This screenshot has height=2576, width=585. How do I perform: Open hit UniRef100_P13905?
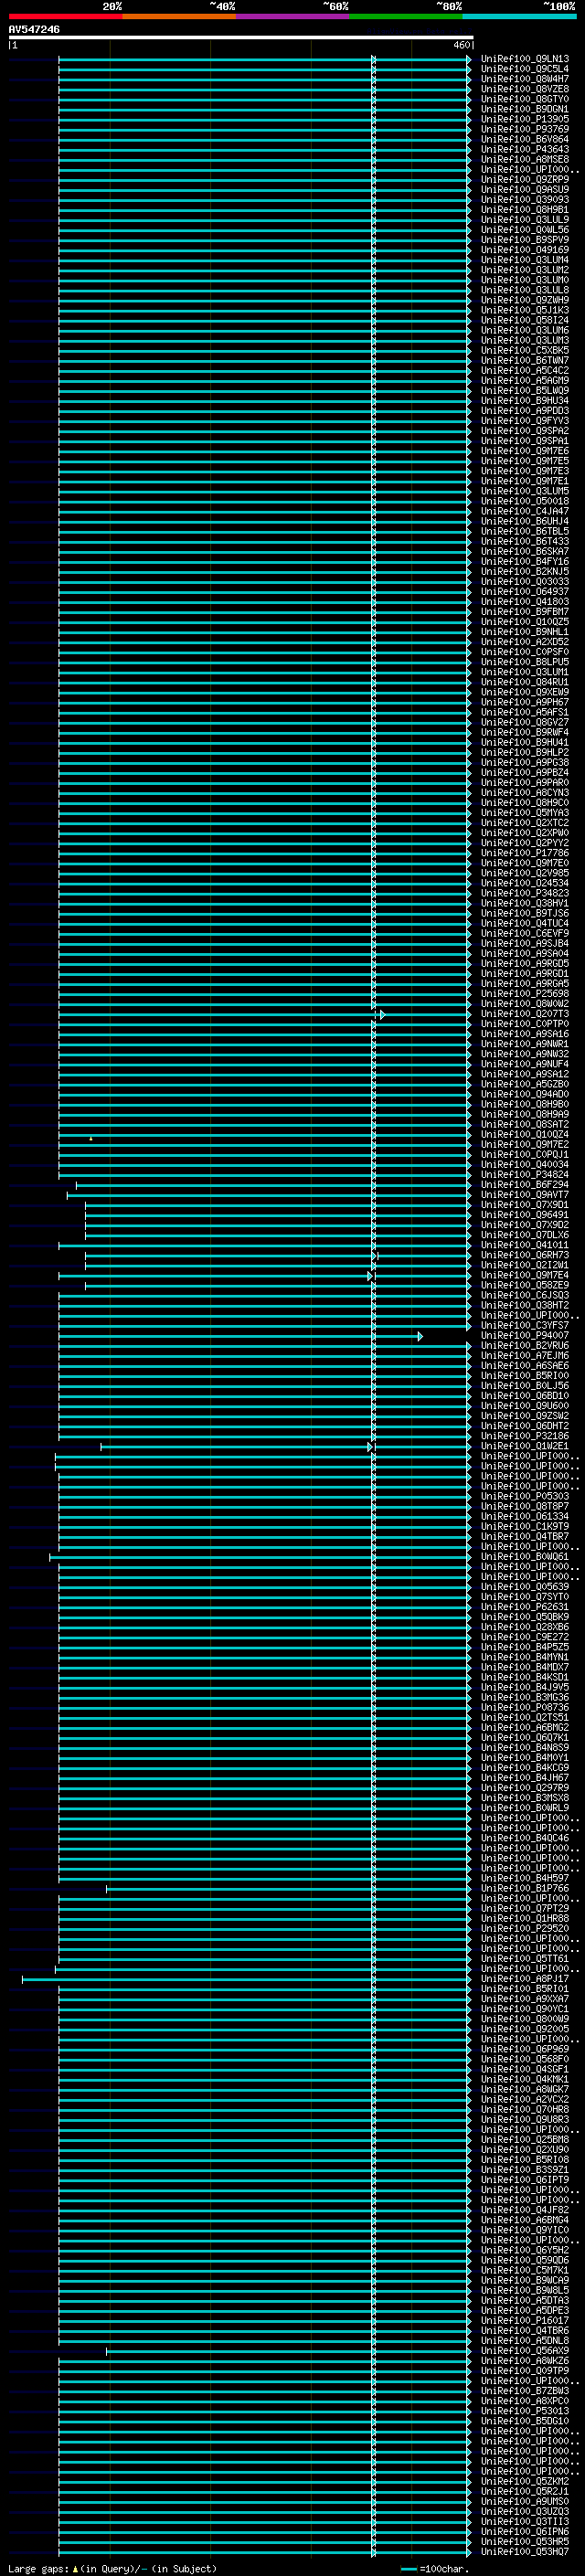tap(525, 119)
